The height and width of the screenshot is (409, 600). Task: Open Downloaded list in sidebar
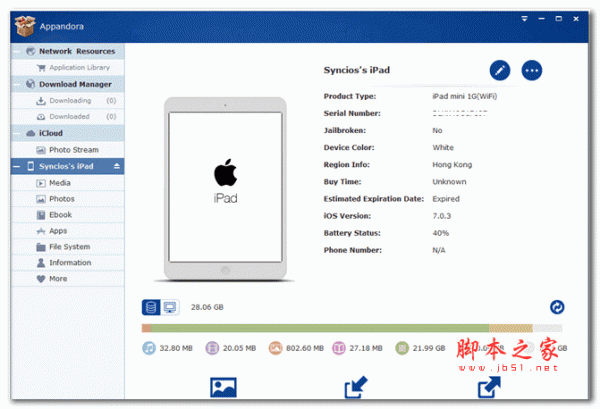67,117
